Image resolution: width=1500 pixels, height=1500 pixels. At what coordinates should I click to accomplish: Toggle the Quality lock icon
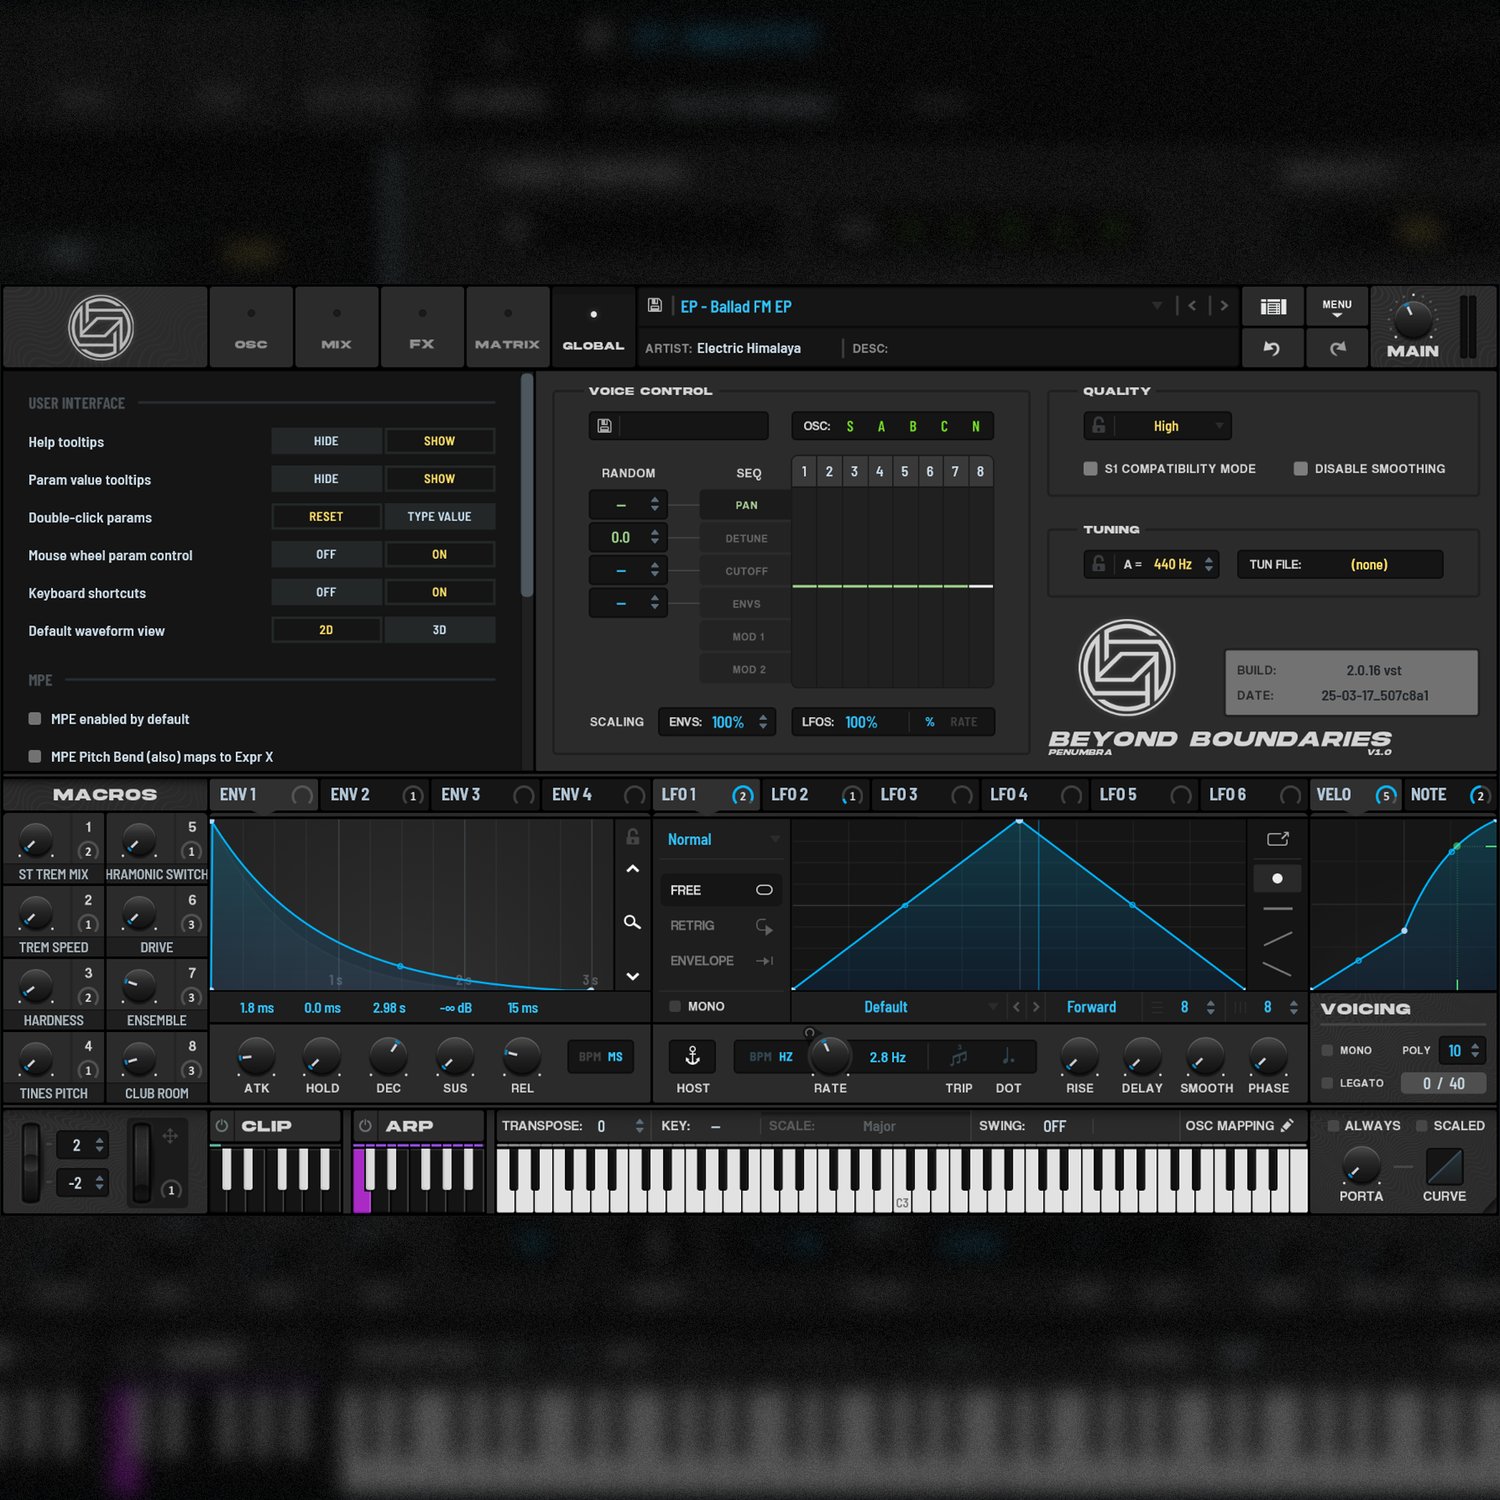pyautogui.click(x=1099, y=425)
